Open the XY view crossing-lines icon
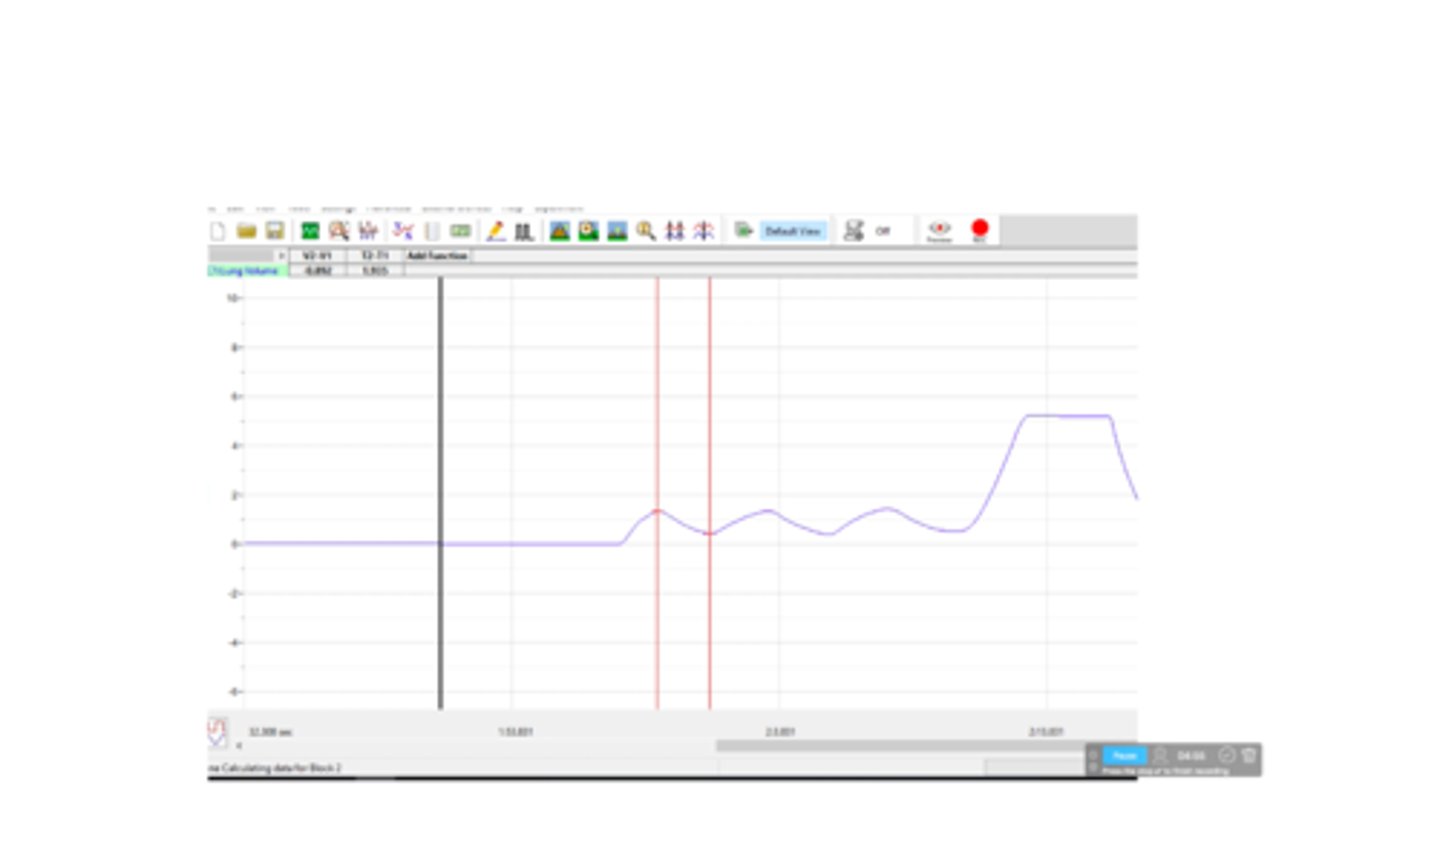1440x846 pixels. (403, 231)
